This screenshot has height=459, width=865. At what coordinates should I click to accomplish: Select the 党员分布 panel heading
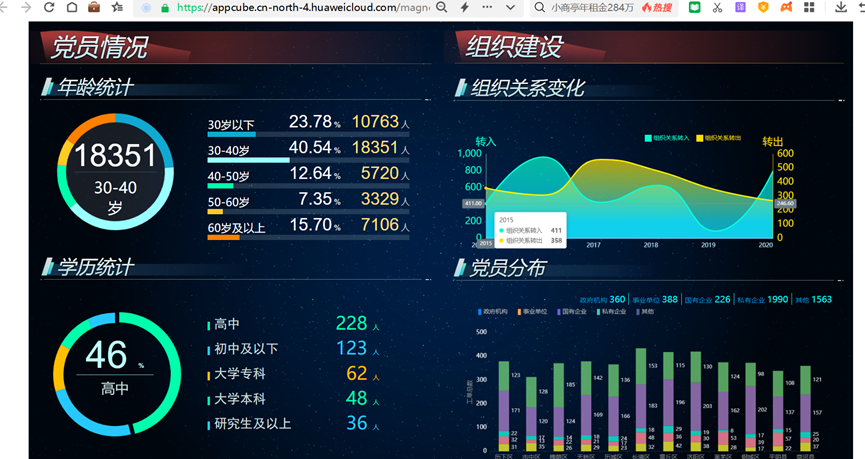coord(508,268)
